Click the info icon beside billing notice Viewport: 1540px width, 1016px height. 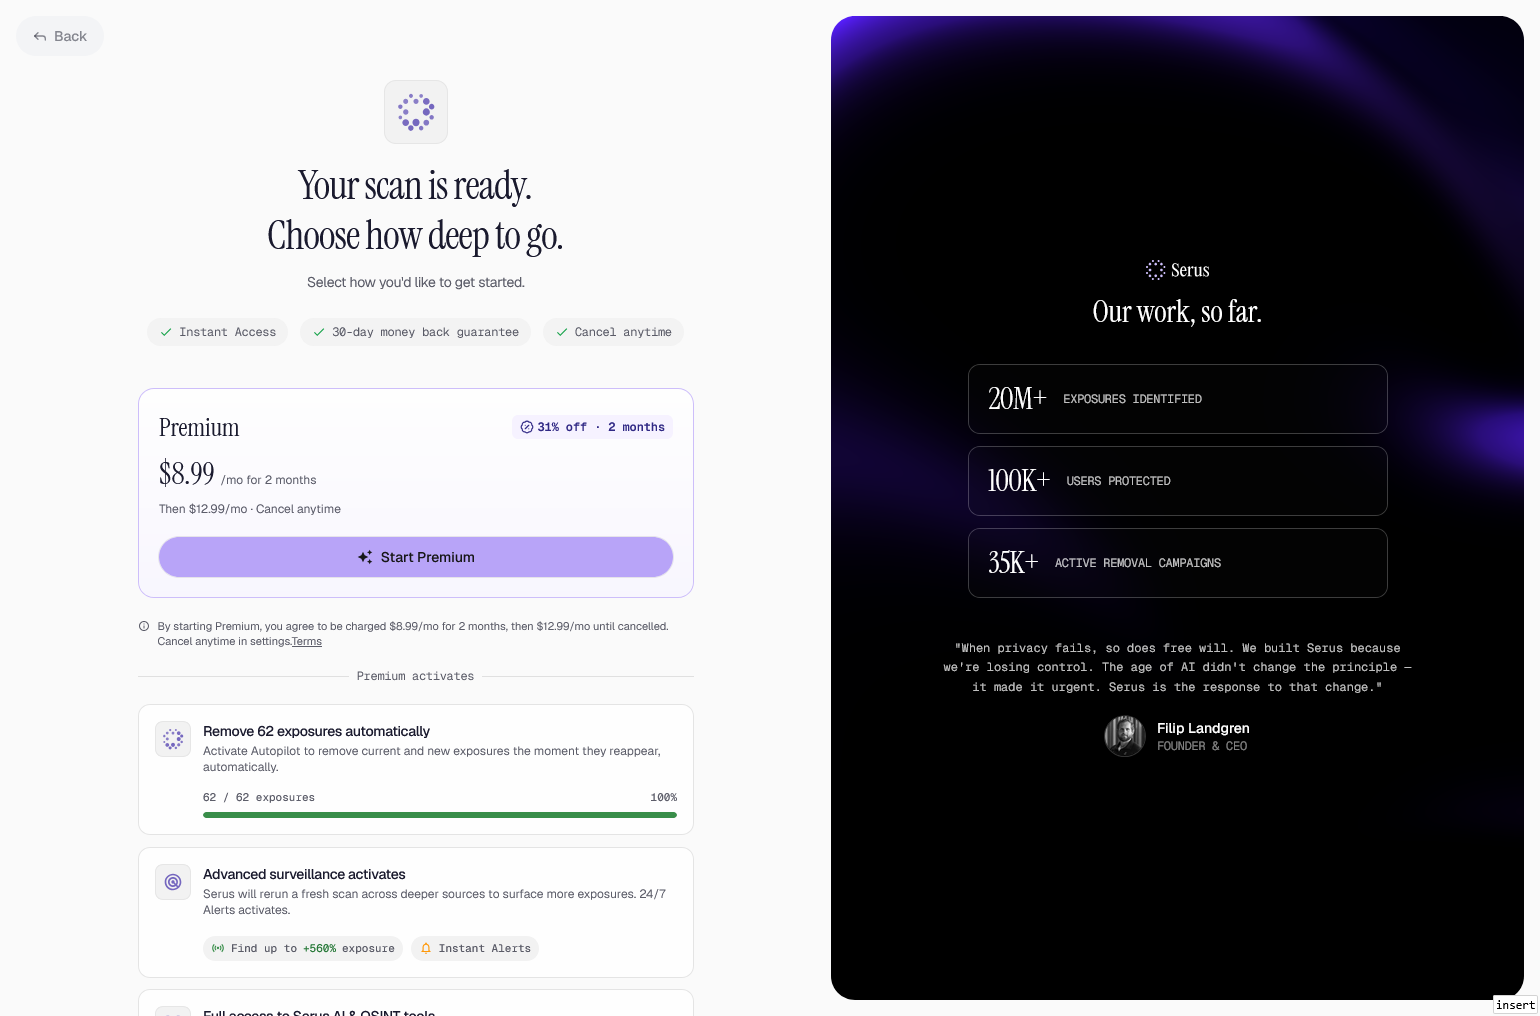pyautogui.click(x=144, y=626)
